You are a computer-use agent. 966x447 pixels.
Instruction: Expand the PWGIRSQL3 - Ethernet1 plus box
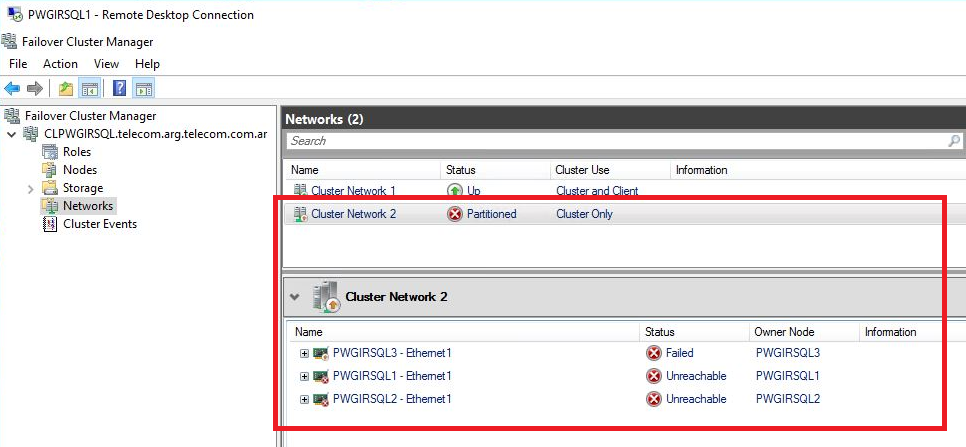[304, 353]
